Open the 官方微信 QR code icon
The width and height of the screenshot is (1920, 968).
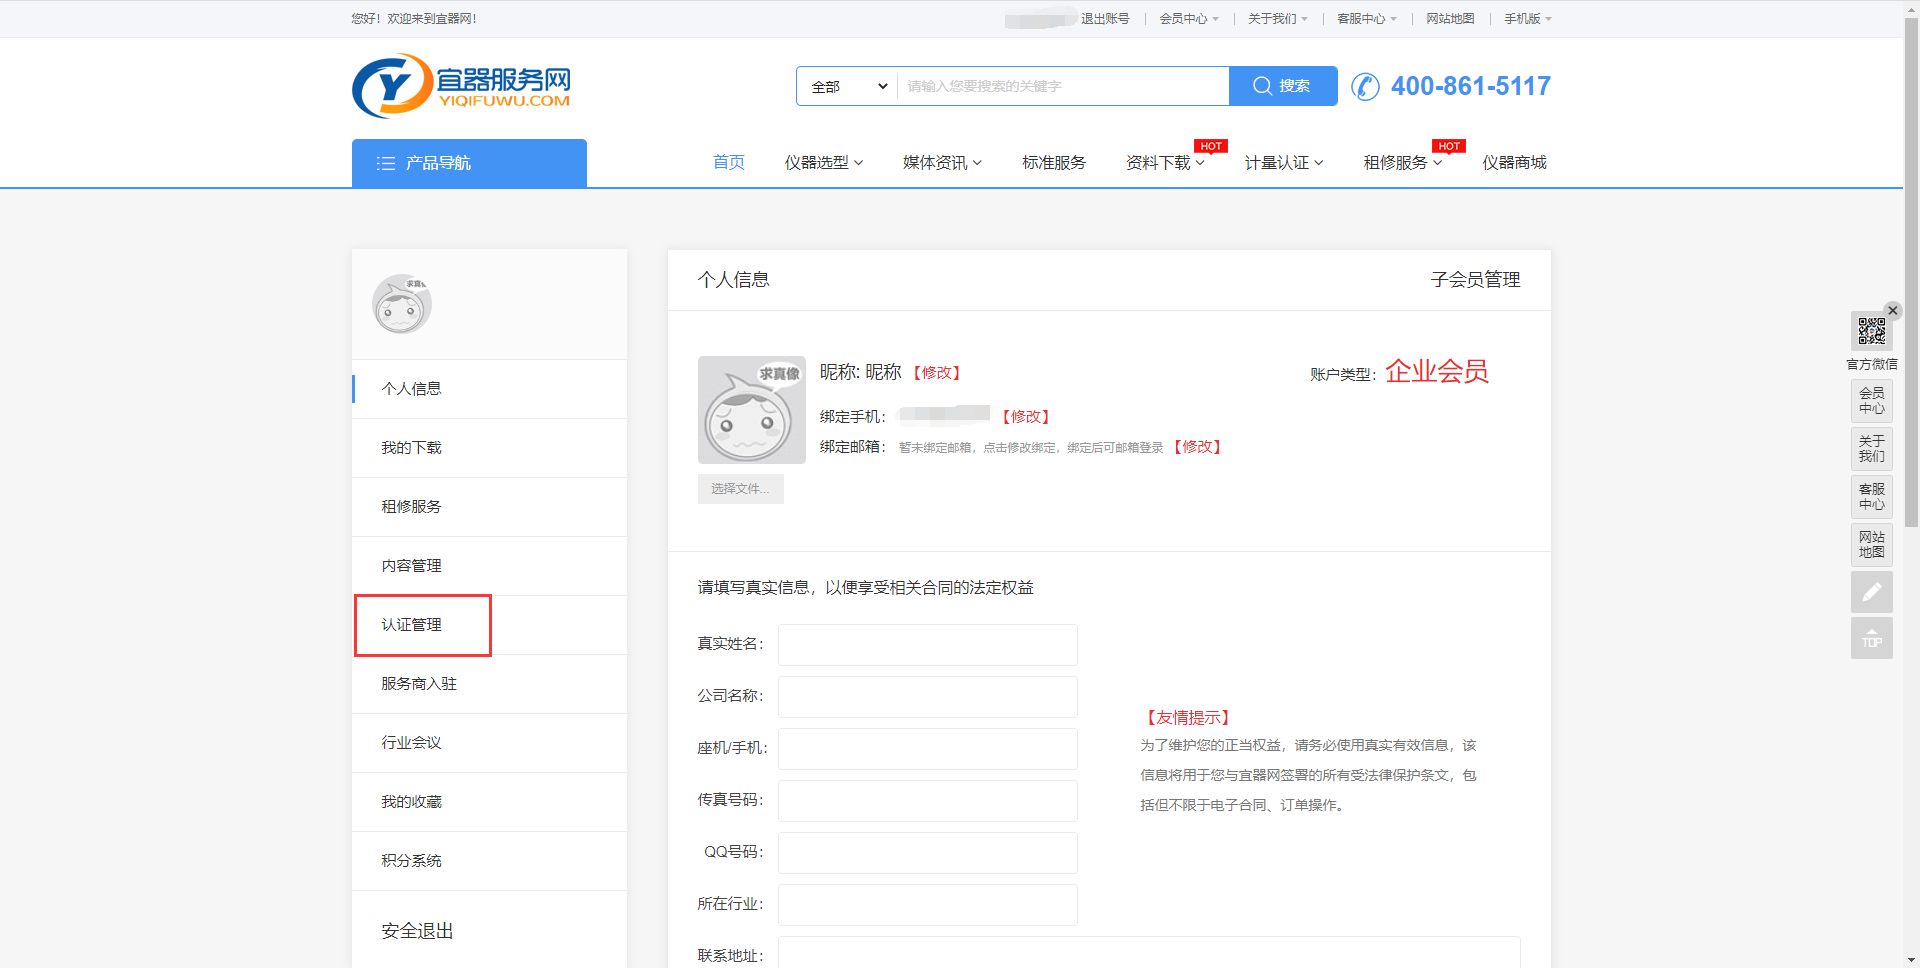(x=1872, y=331)
